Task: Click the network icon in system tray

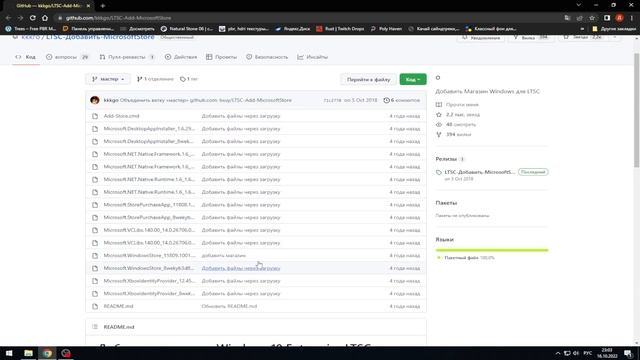Action: 567,353
